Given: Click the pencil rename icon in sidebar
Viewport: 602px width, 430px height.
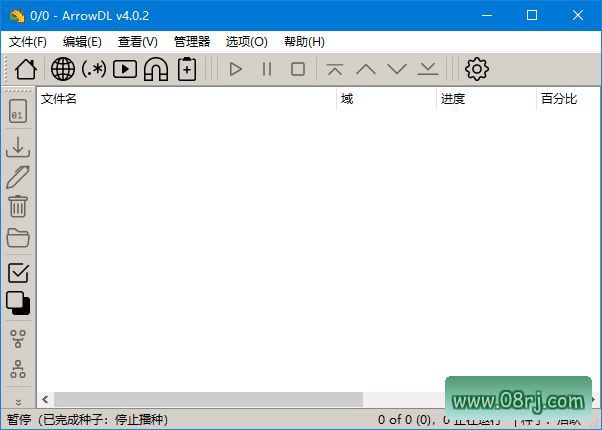Looking at the screenshot, I should (x=18, y=177).
